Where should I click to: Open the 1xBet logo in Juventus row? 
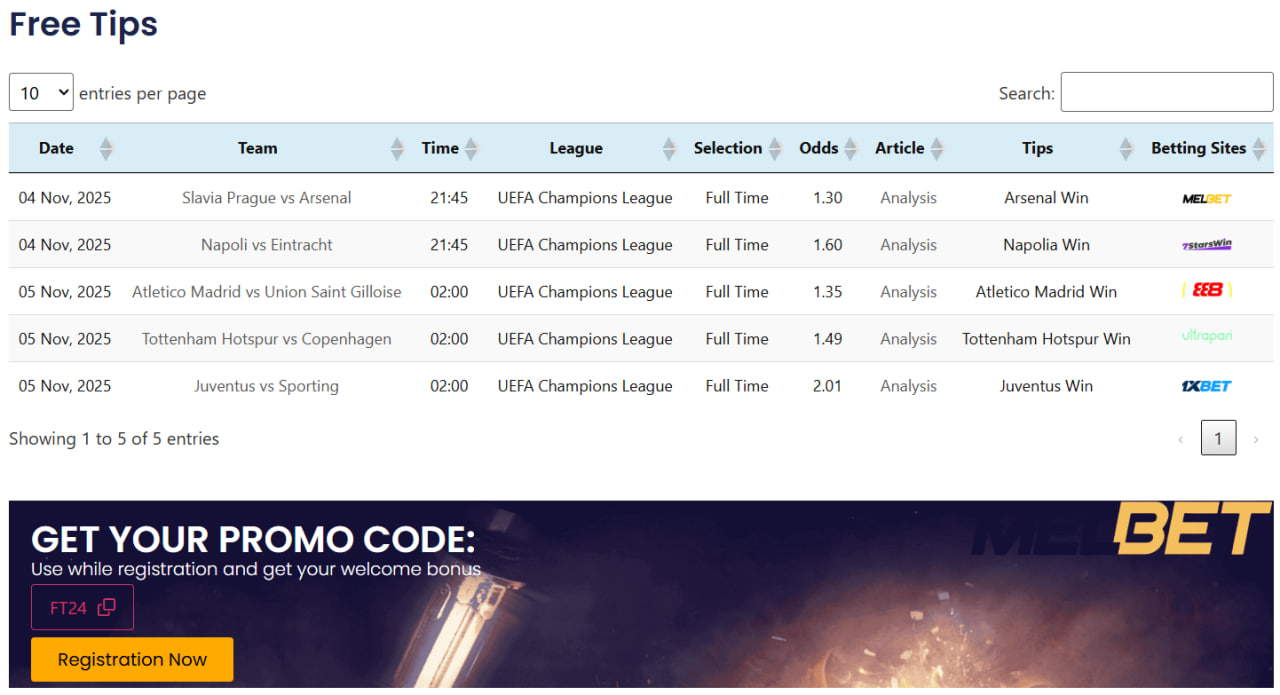tap(1206, 386)
